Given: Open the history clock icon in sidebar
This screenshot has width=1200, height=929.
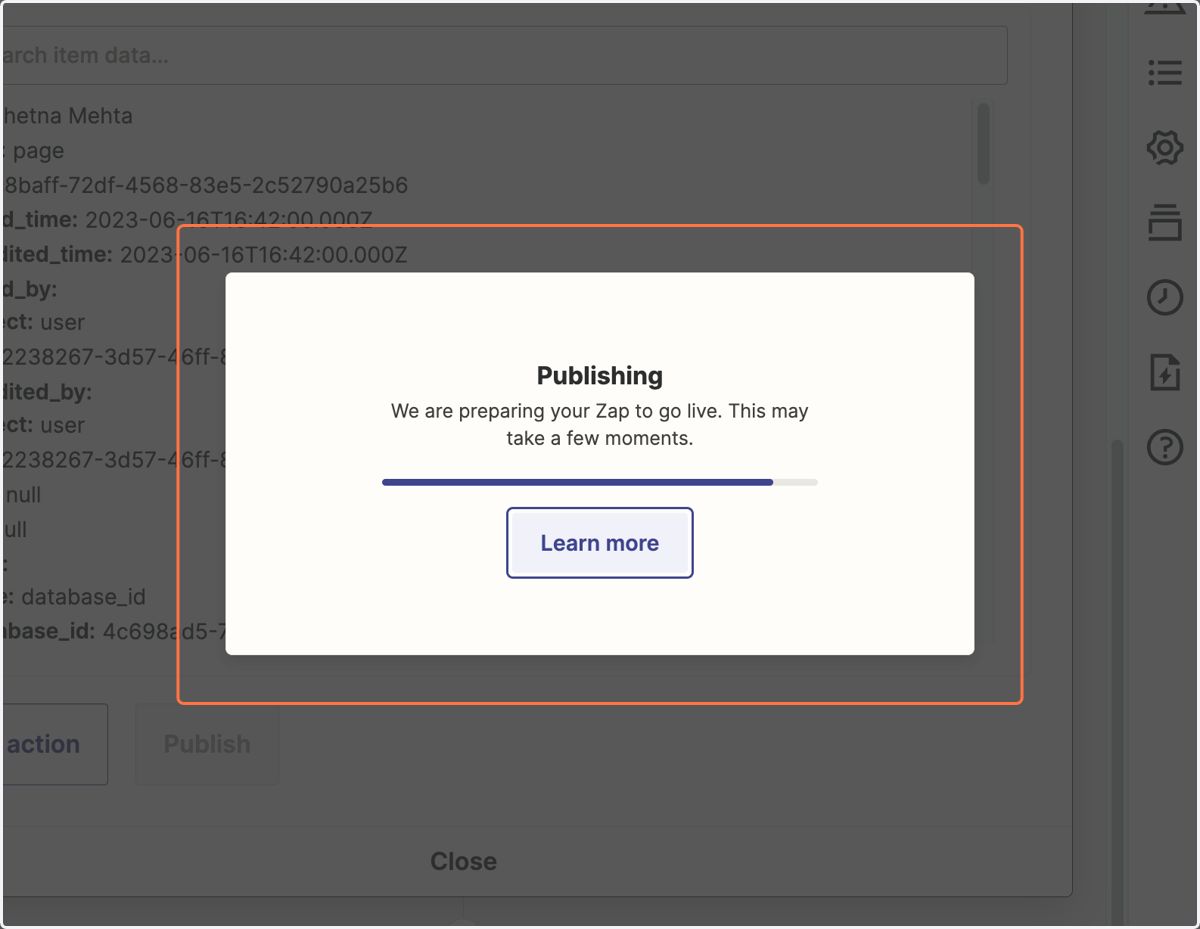Looking at the screenshot, I should 1164,297.
